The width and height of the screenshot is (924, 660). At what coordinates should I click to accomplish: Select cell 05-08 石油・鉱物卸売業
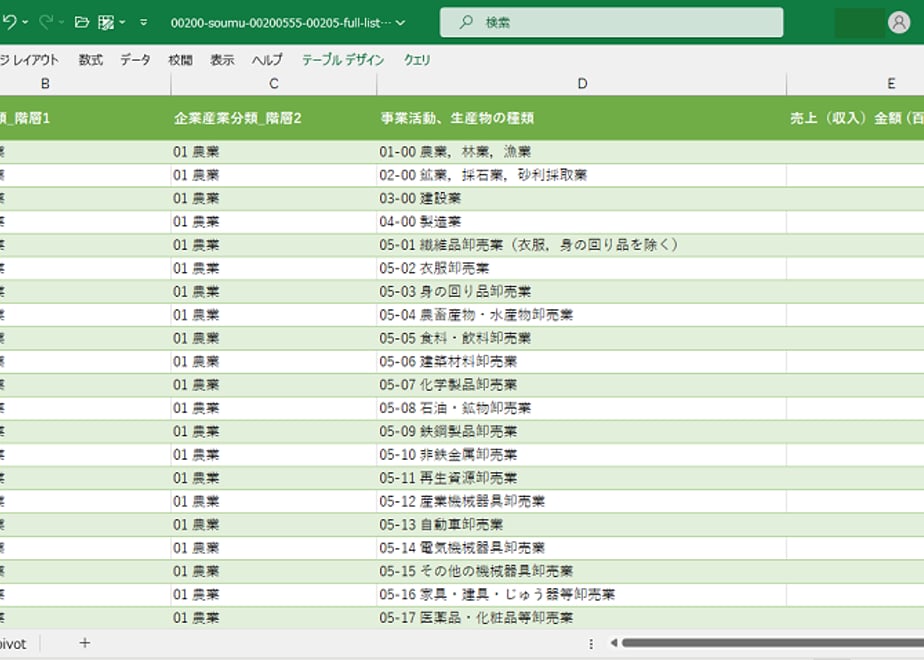coord(582,408)
